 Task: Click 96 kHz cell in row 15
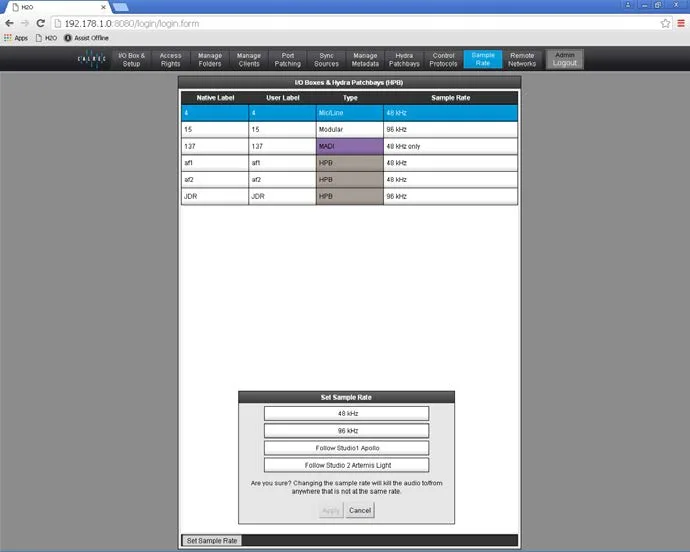coord(451,129)
